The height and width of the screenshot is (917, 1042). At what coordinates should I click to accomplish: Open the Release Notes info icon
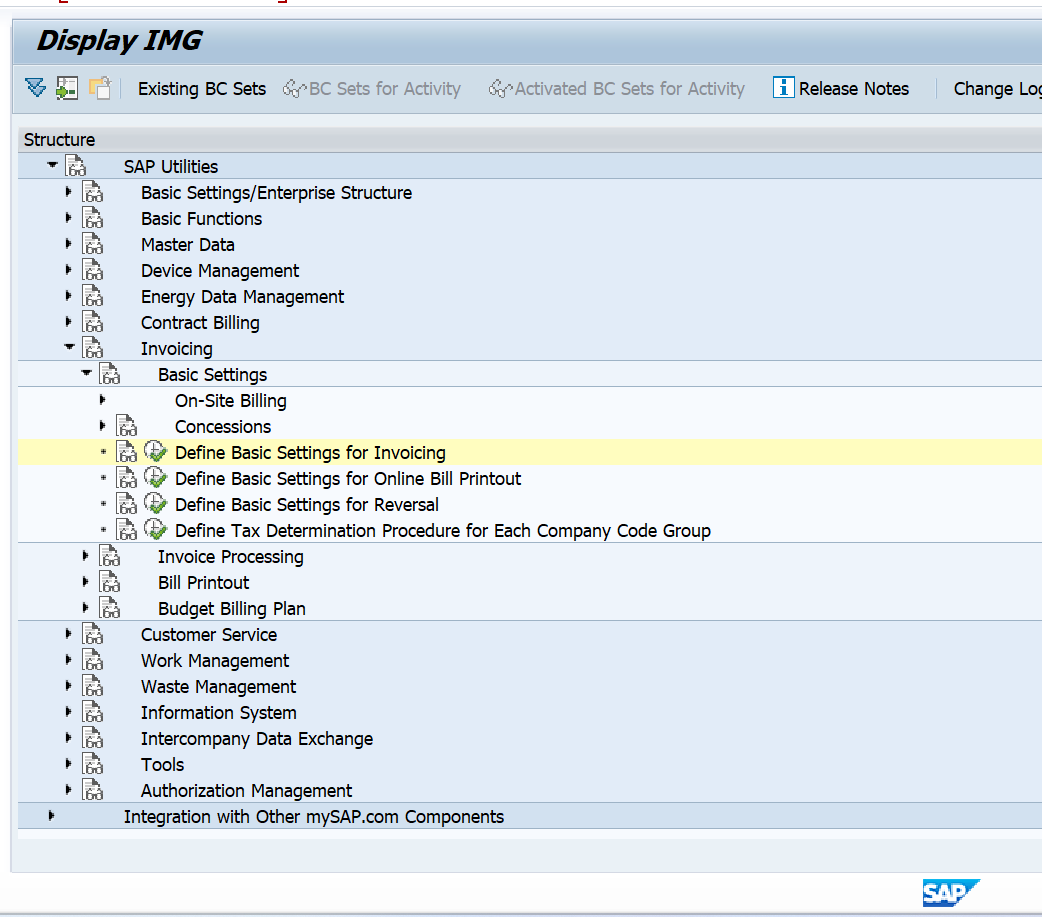[783, 88]
